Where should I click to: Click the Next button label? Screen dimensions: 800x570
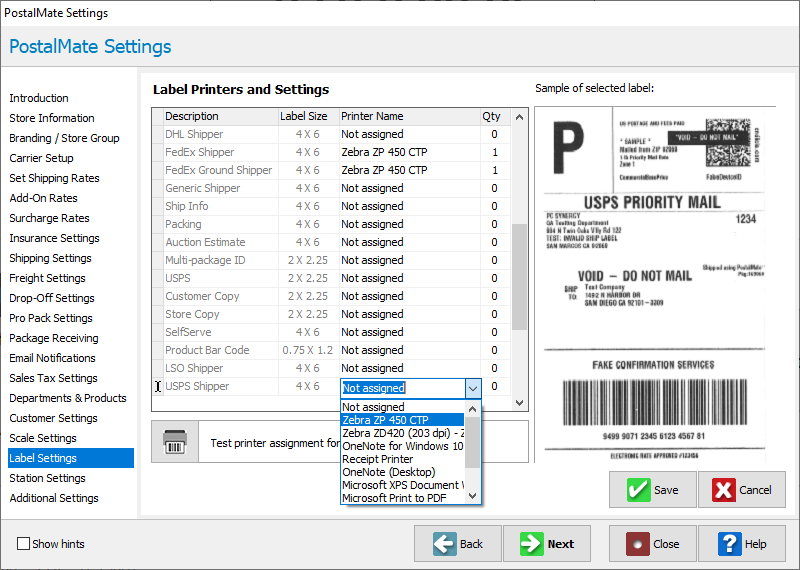pyautogui.click(x=561, y=544)
